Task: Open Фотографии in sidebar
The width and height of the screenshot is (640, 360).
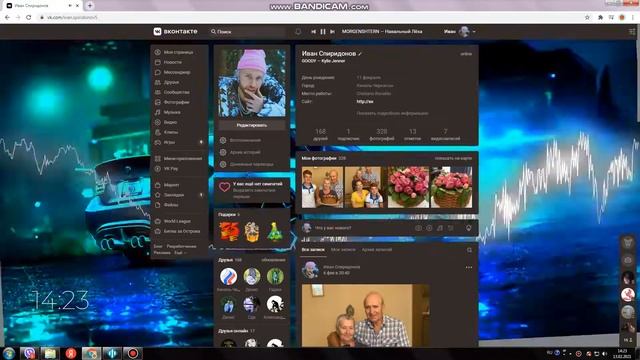Action: coord(178,102)
